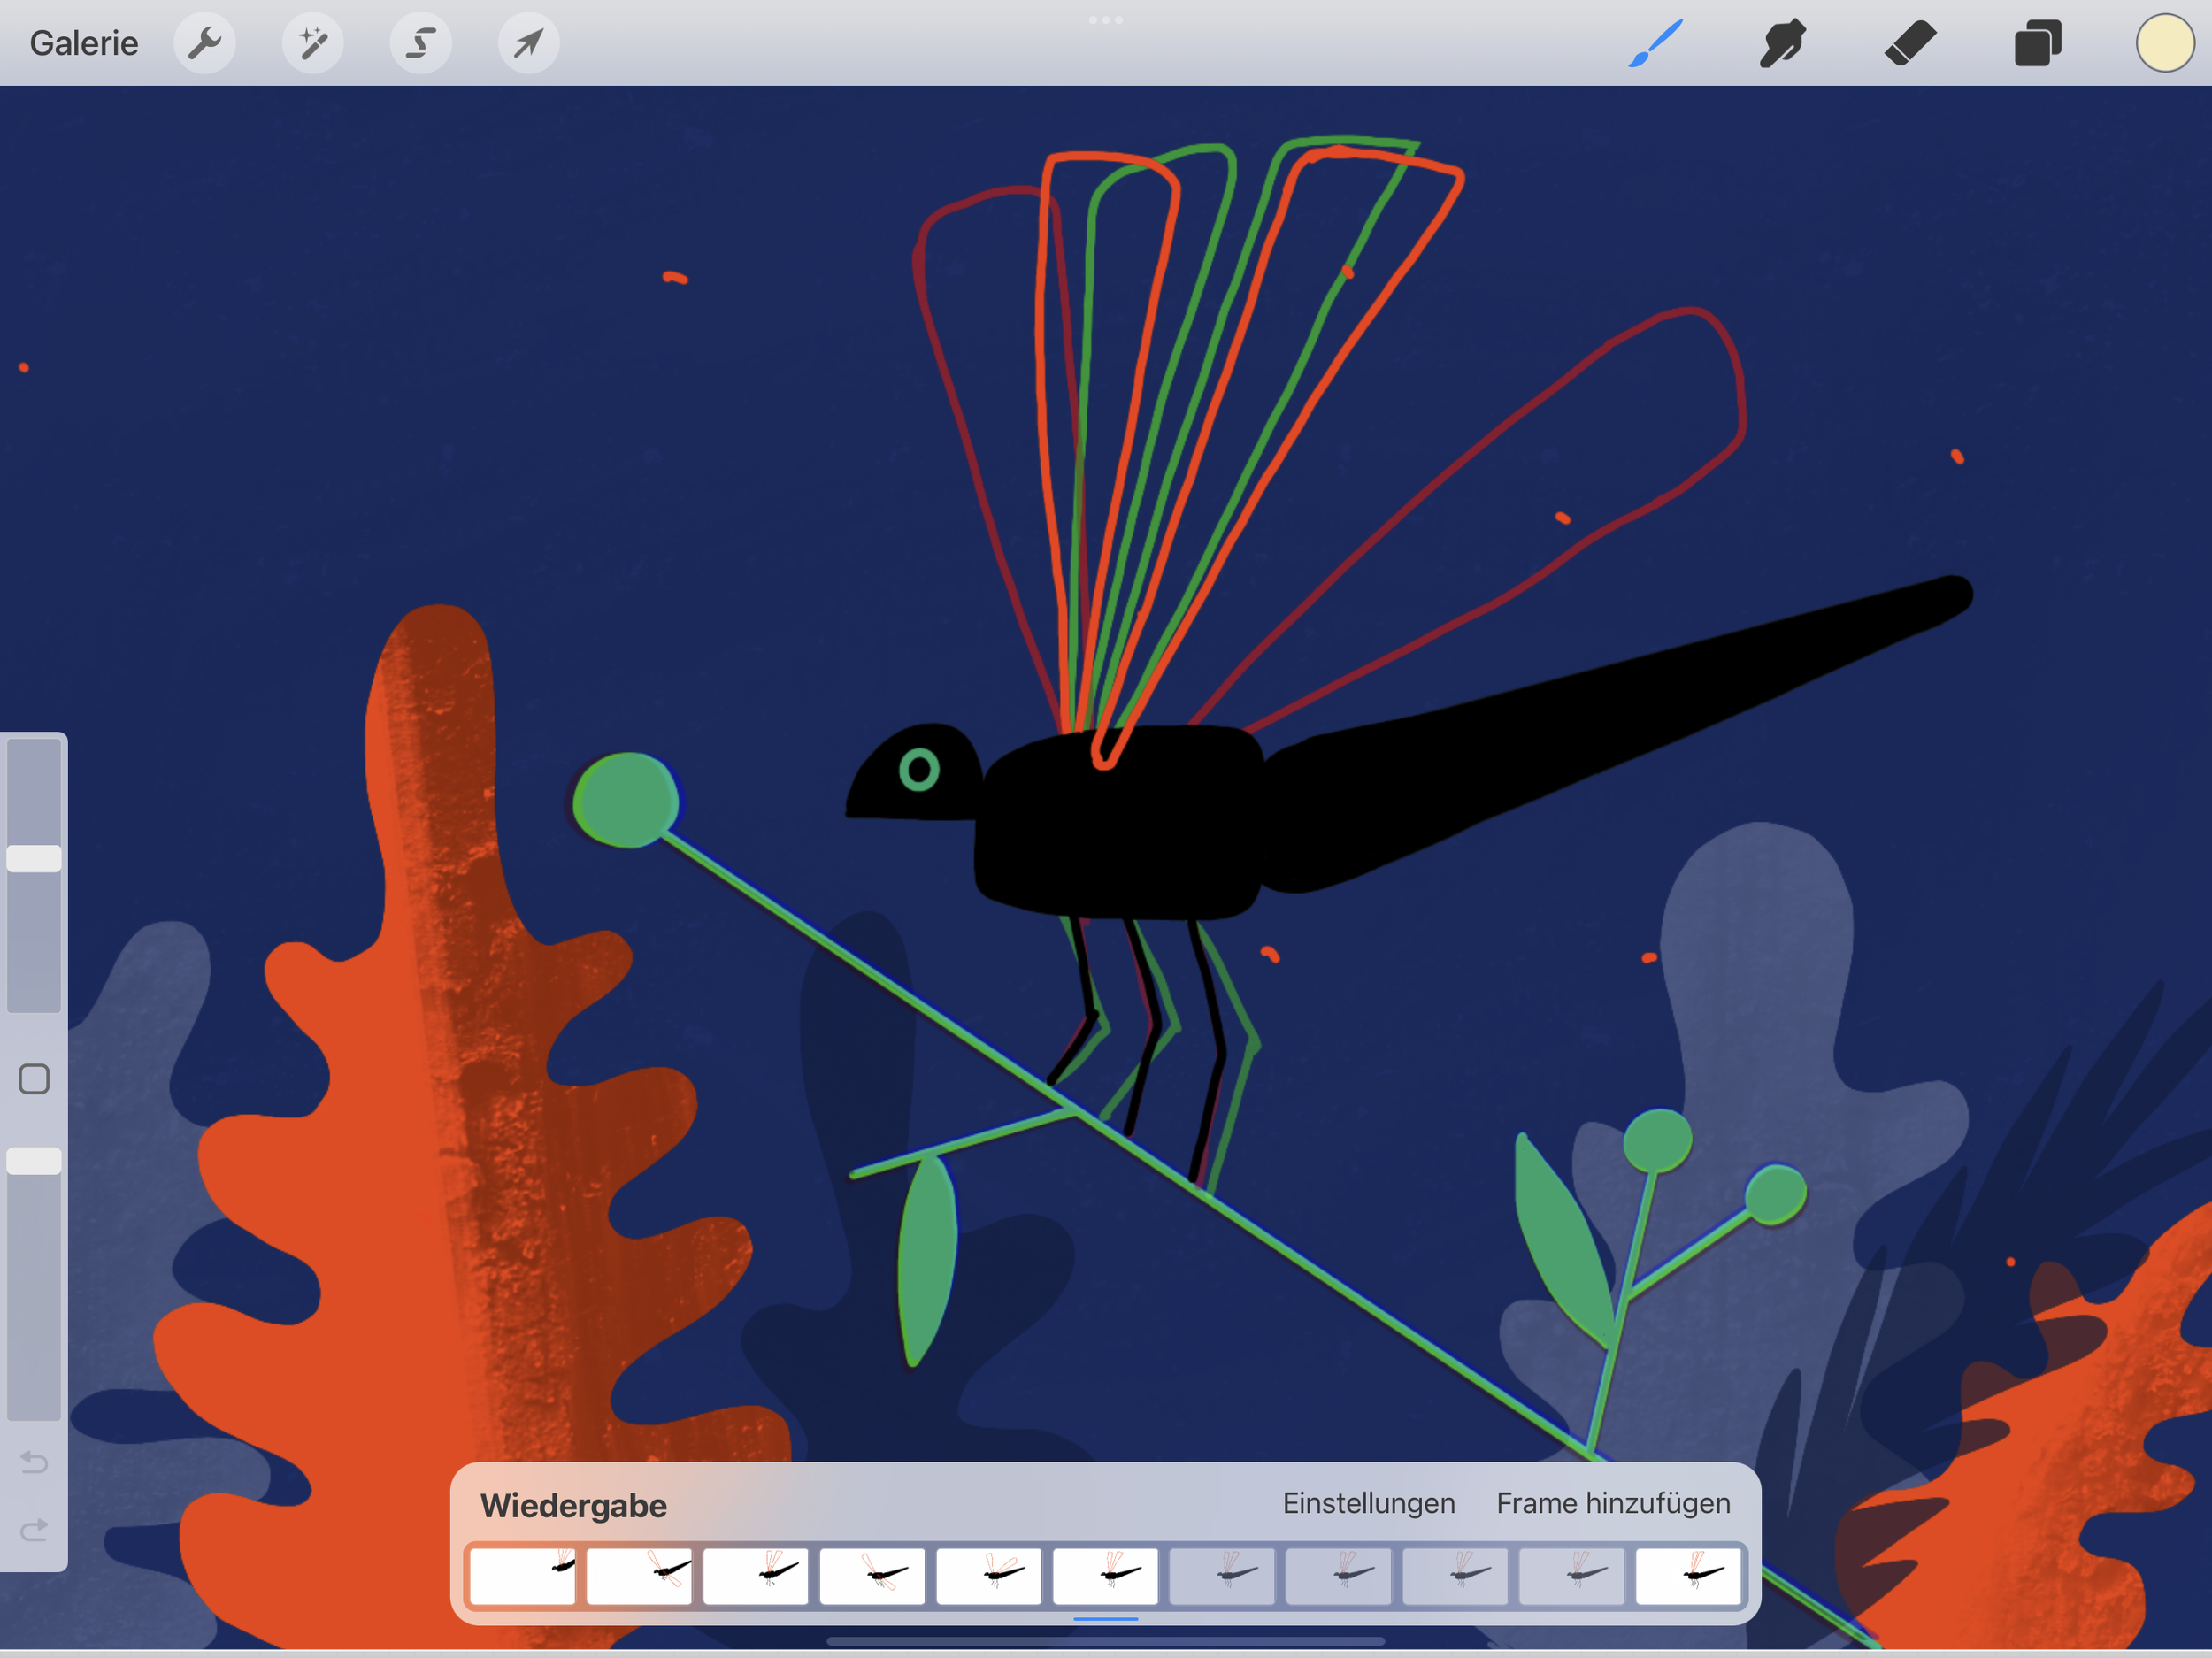Open the Actions wrench menu
The image size is (2212, 1658).
click(x=205, y=43)
